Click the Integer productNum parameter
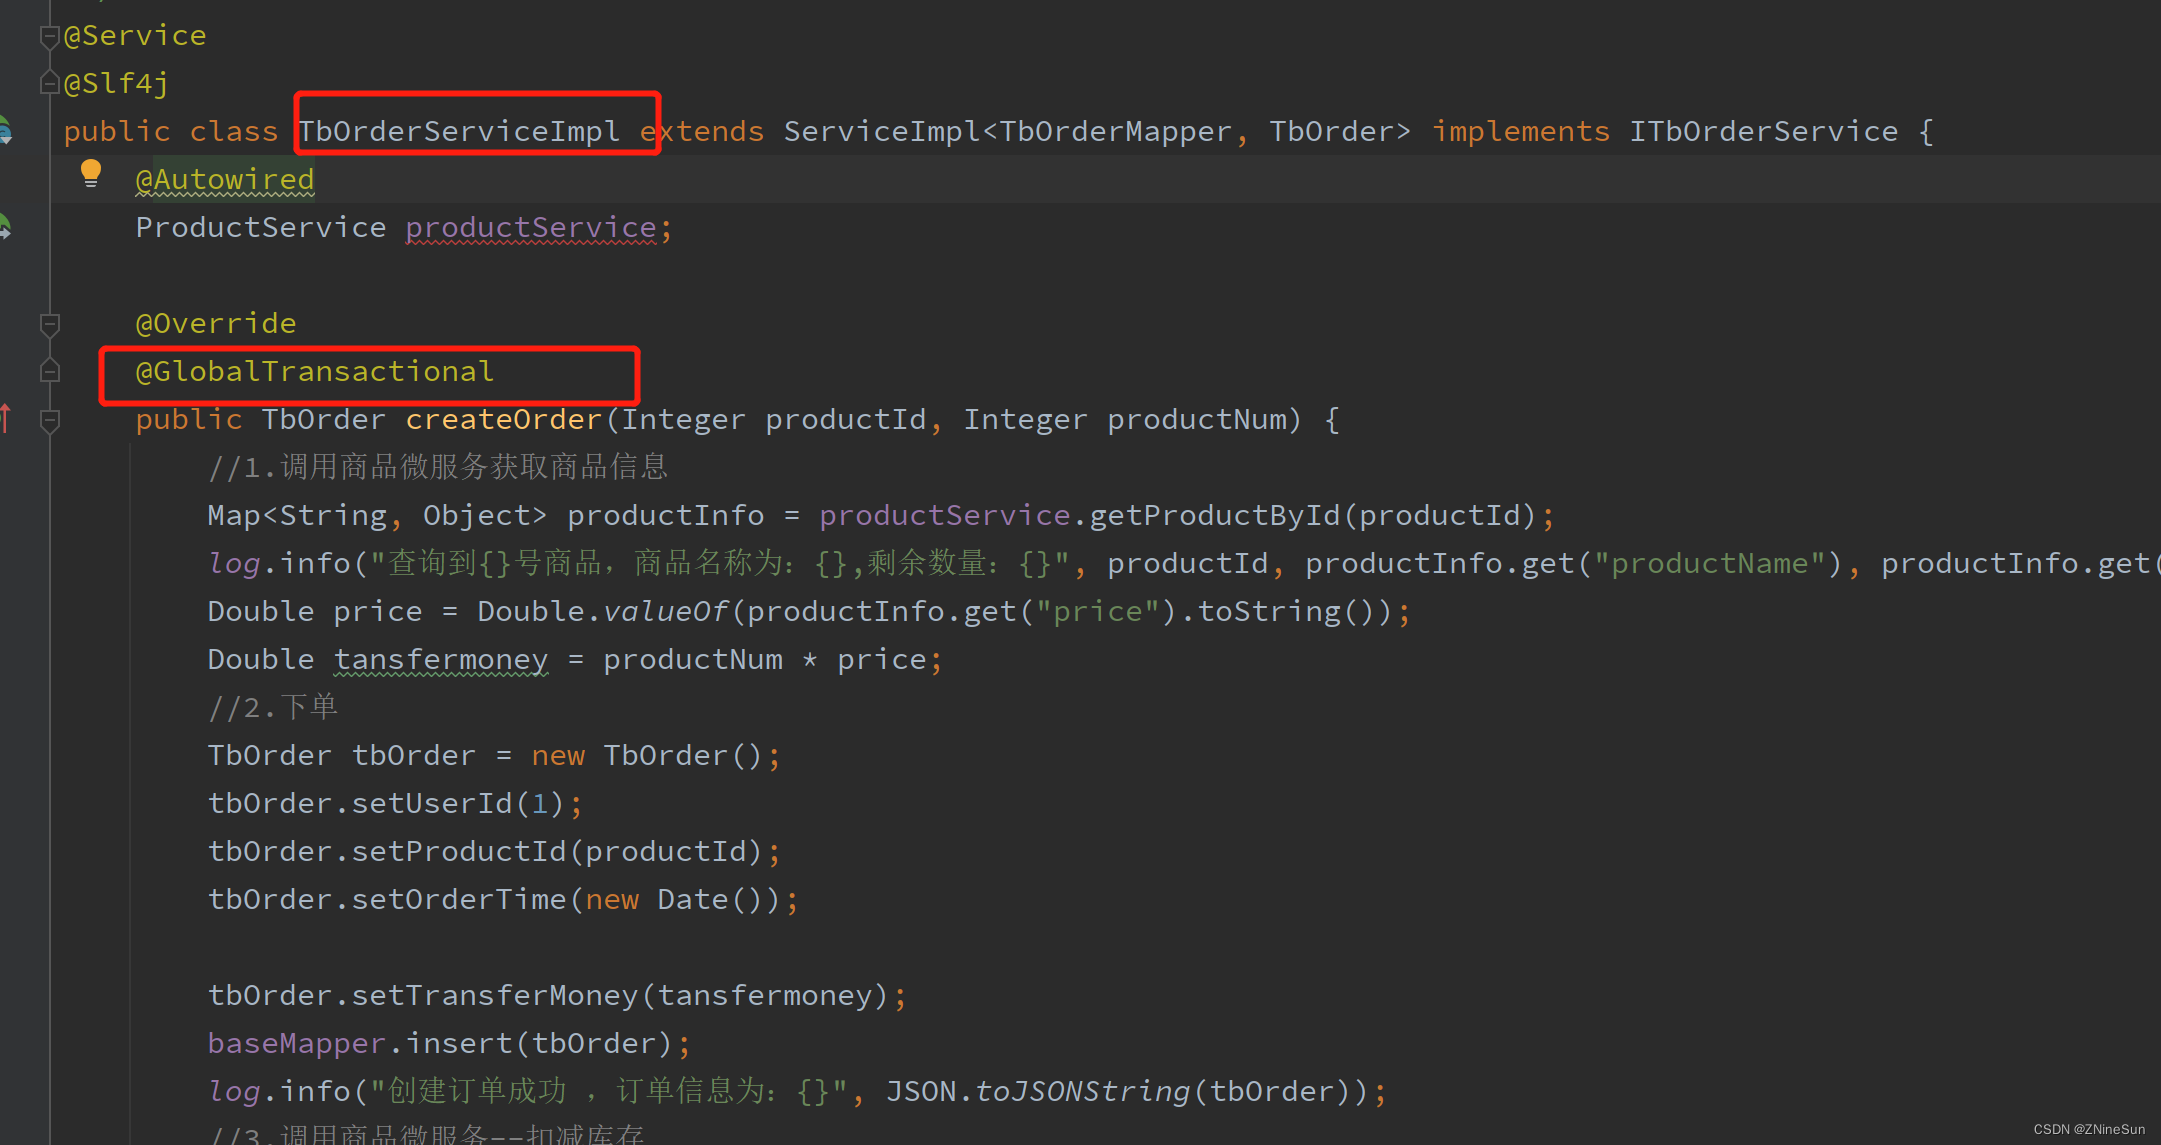 pyautogui.click(x=1125, y=419)
